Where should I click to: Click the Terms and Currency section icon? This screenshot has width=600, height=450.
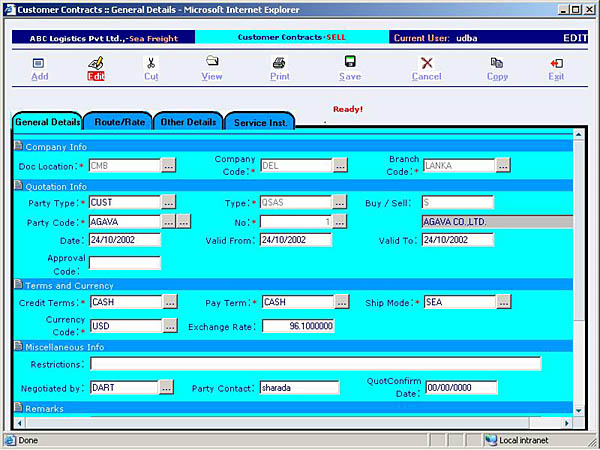[x=18, y=284]
